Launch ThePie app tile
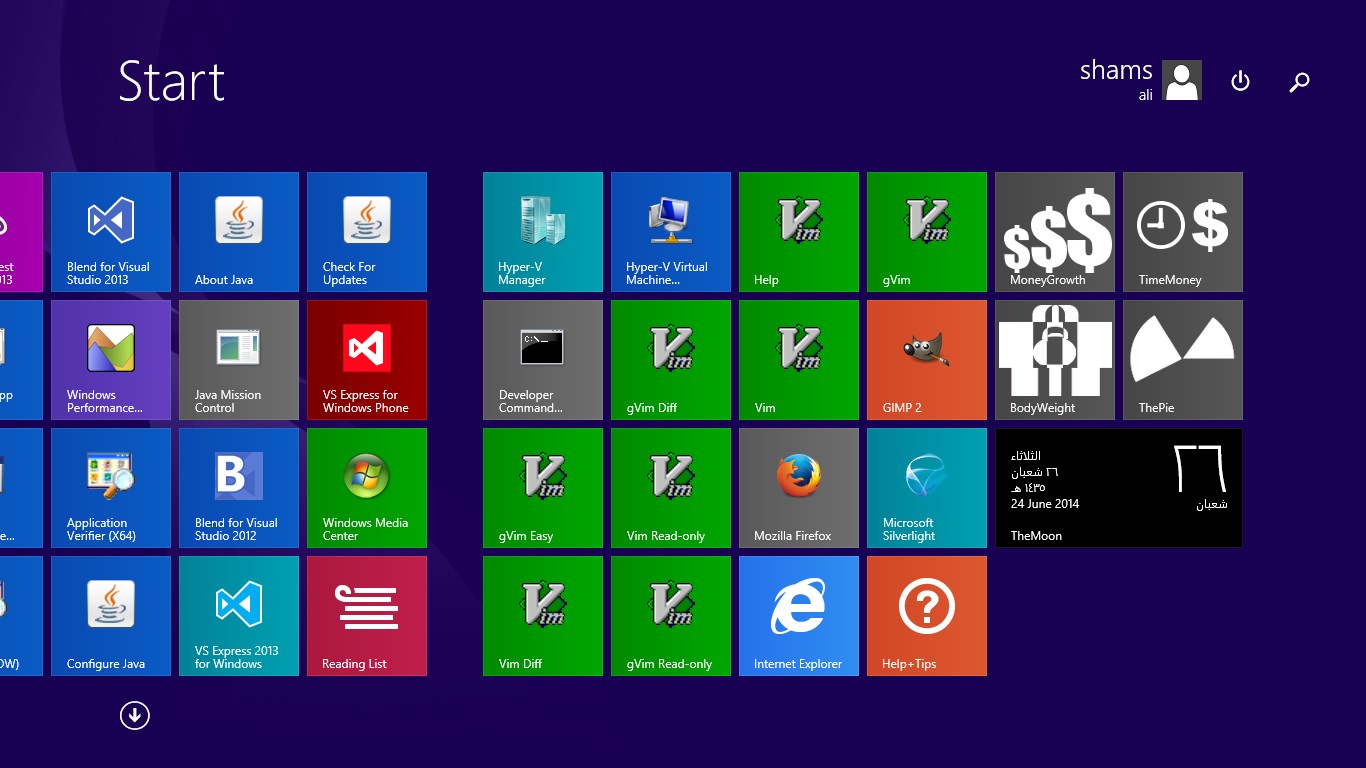Screen dimensions: 1366x768 1183,360
